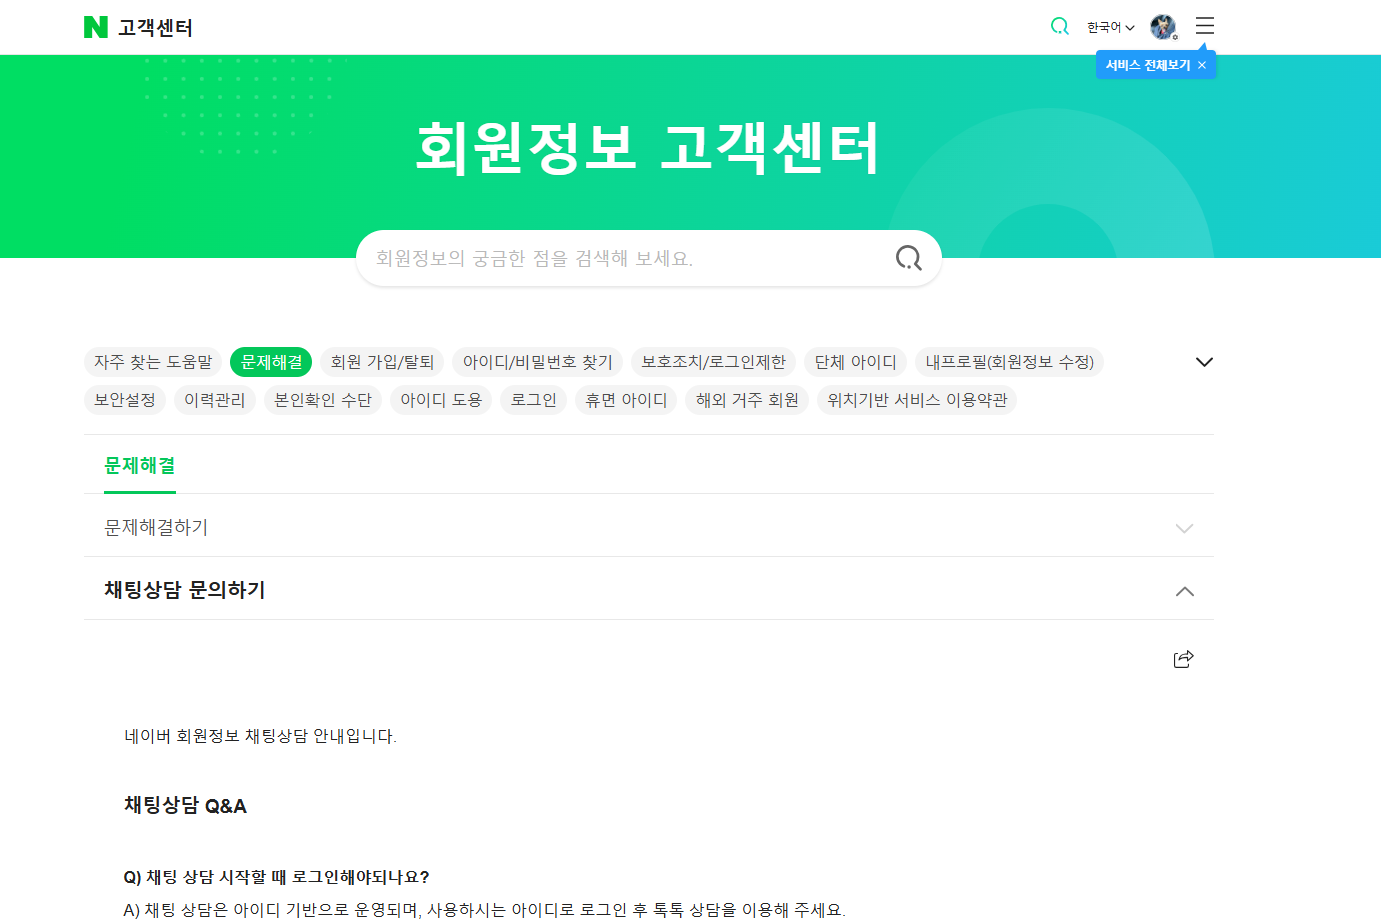The height and width of the screenshot is (921, 1381).
Task: Expand the hidden help topic tags chevron
Action: pyautogui.click(x=1204, y=361)
